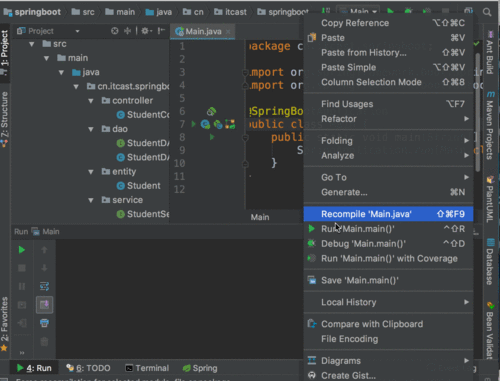This screenshot has height=381, width=500.
Task: Open the Refactor submenu
Action: 388,119
